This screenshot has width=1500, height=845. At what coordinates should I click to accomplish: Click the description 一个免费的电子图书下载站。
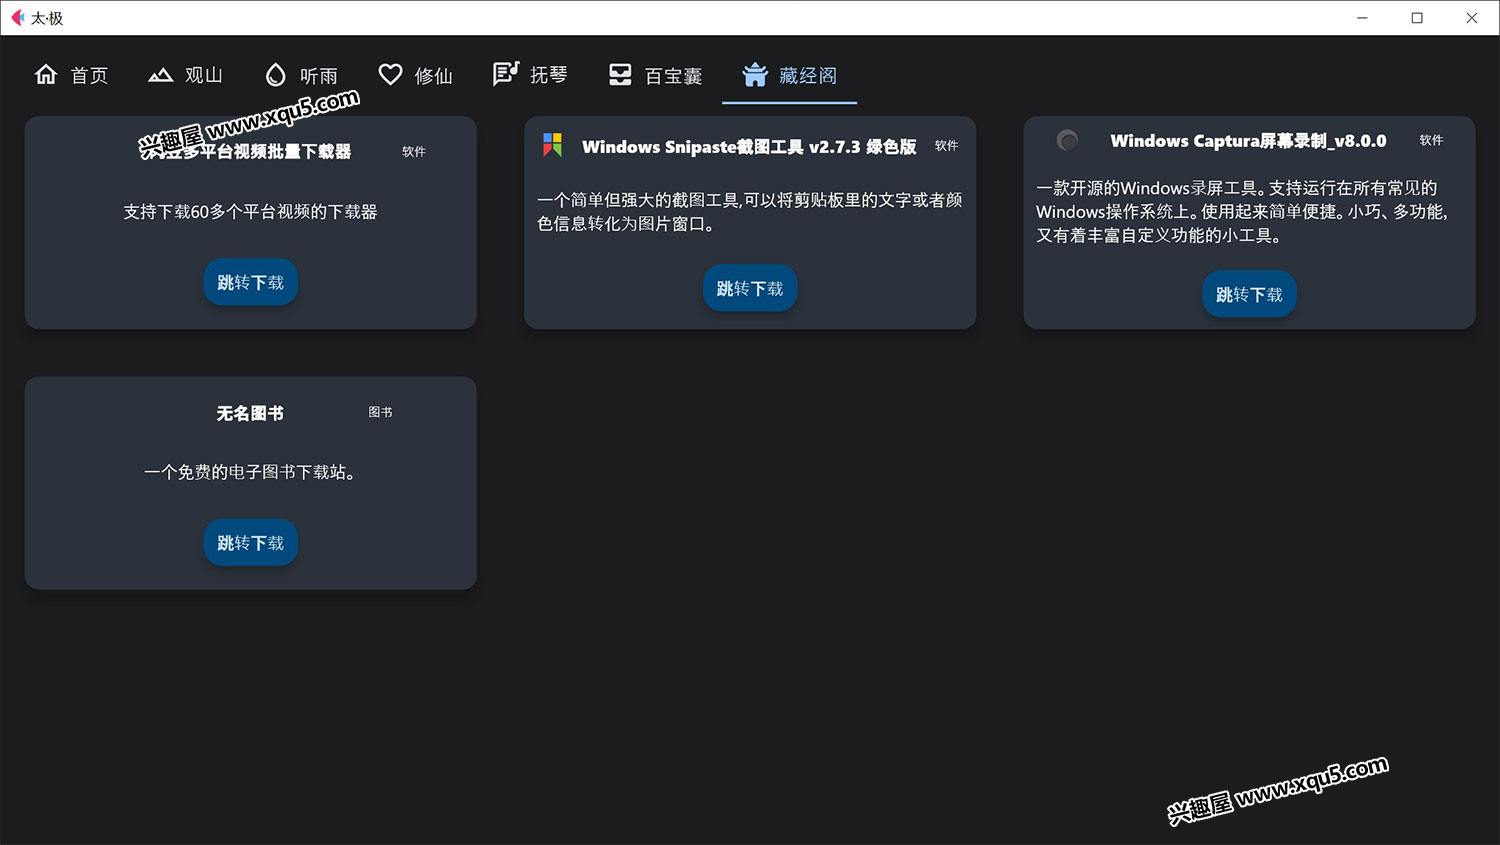[x=250, y=472]
